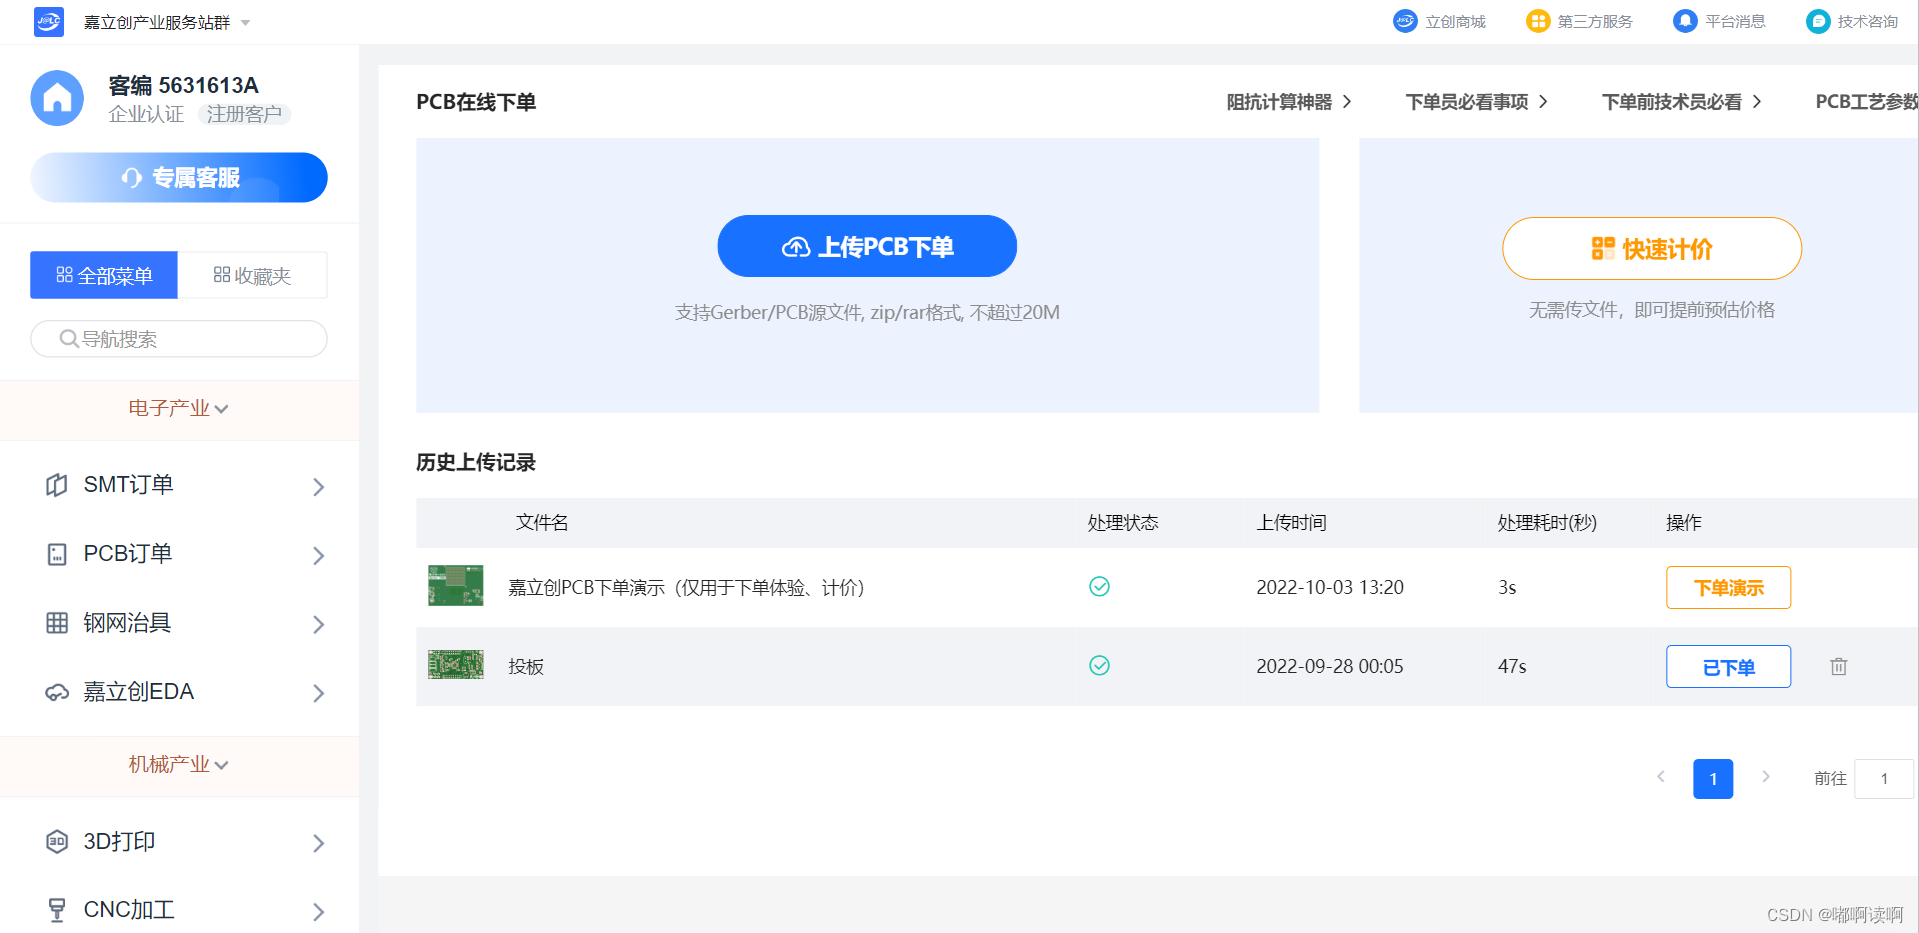Viewport: 1919px width, 933px height.
Task: Open the 立创商城 link icon
Action: 1405,21
